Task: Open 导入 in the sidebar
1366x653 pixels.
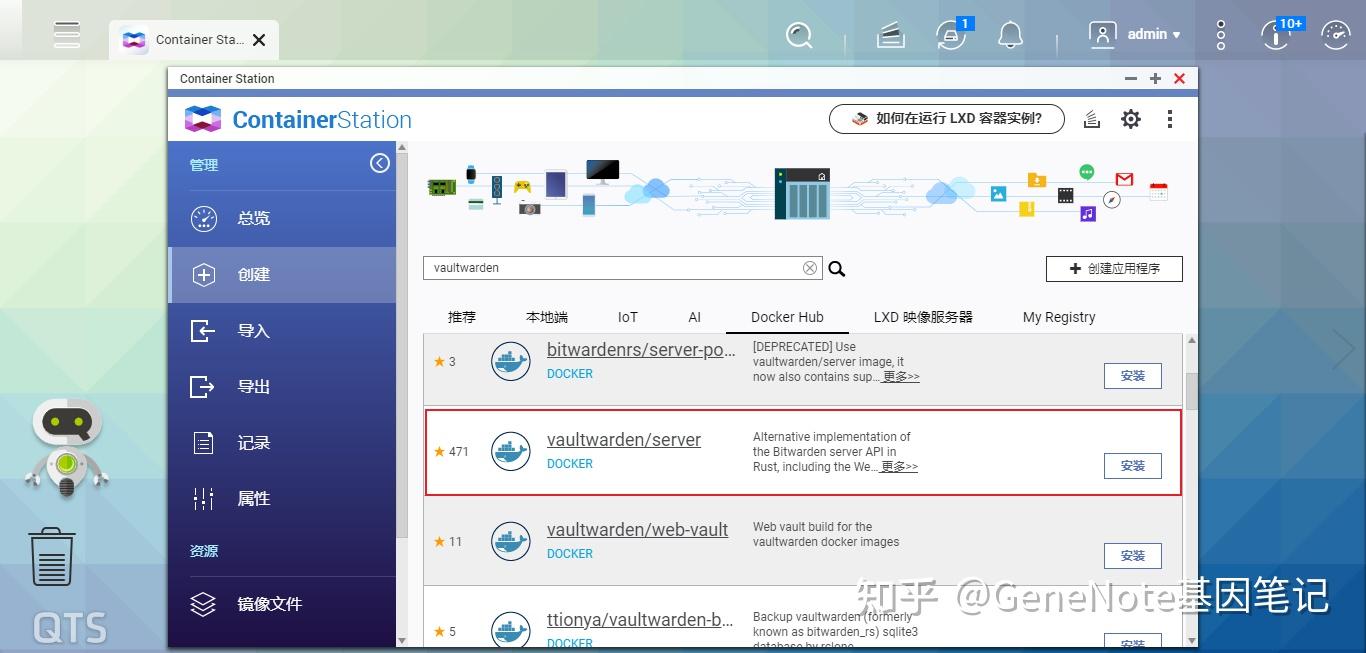Action: [282, 330]
